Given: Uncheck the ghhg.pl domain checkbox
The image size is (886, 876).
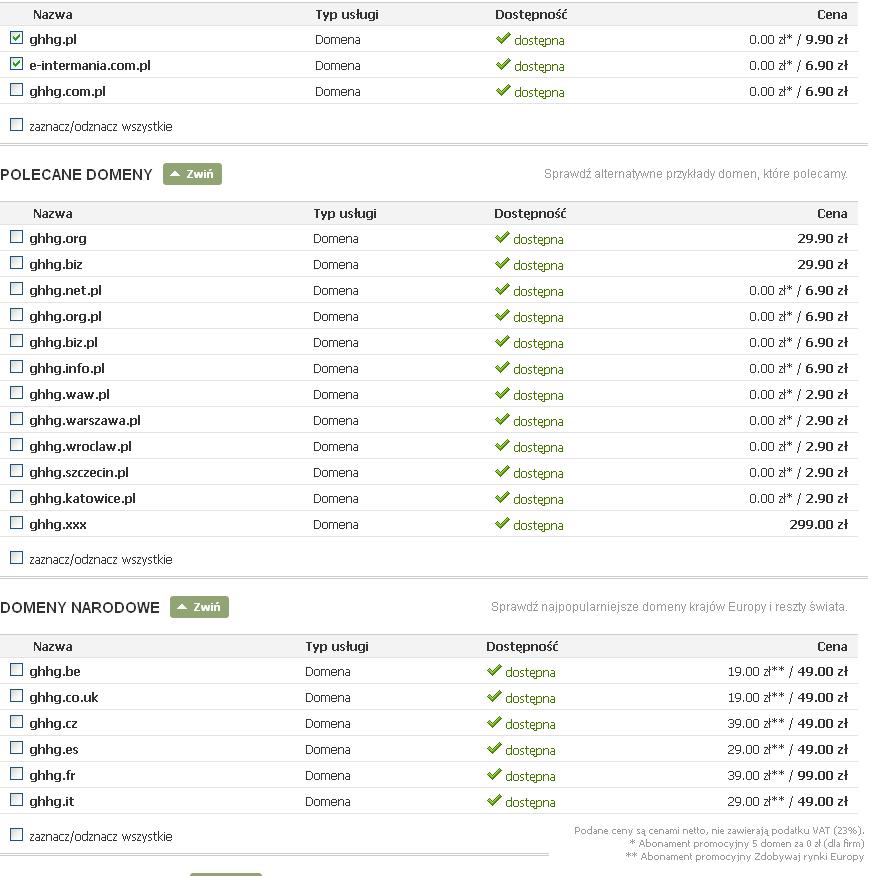Looking at the screenshot, I should click(16, 38).
